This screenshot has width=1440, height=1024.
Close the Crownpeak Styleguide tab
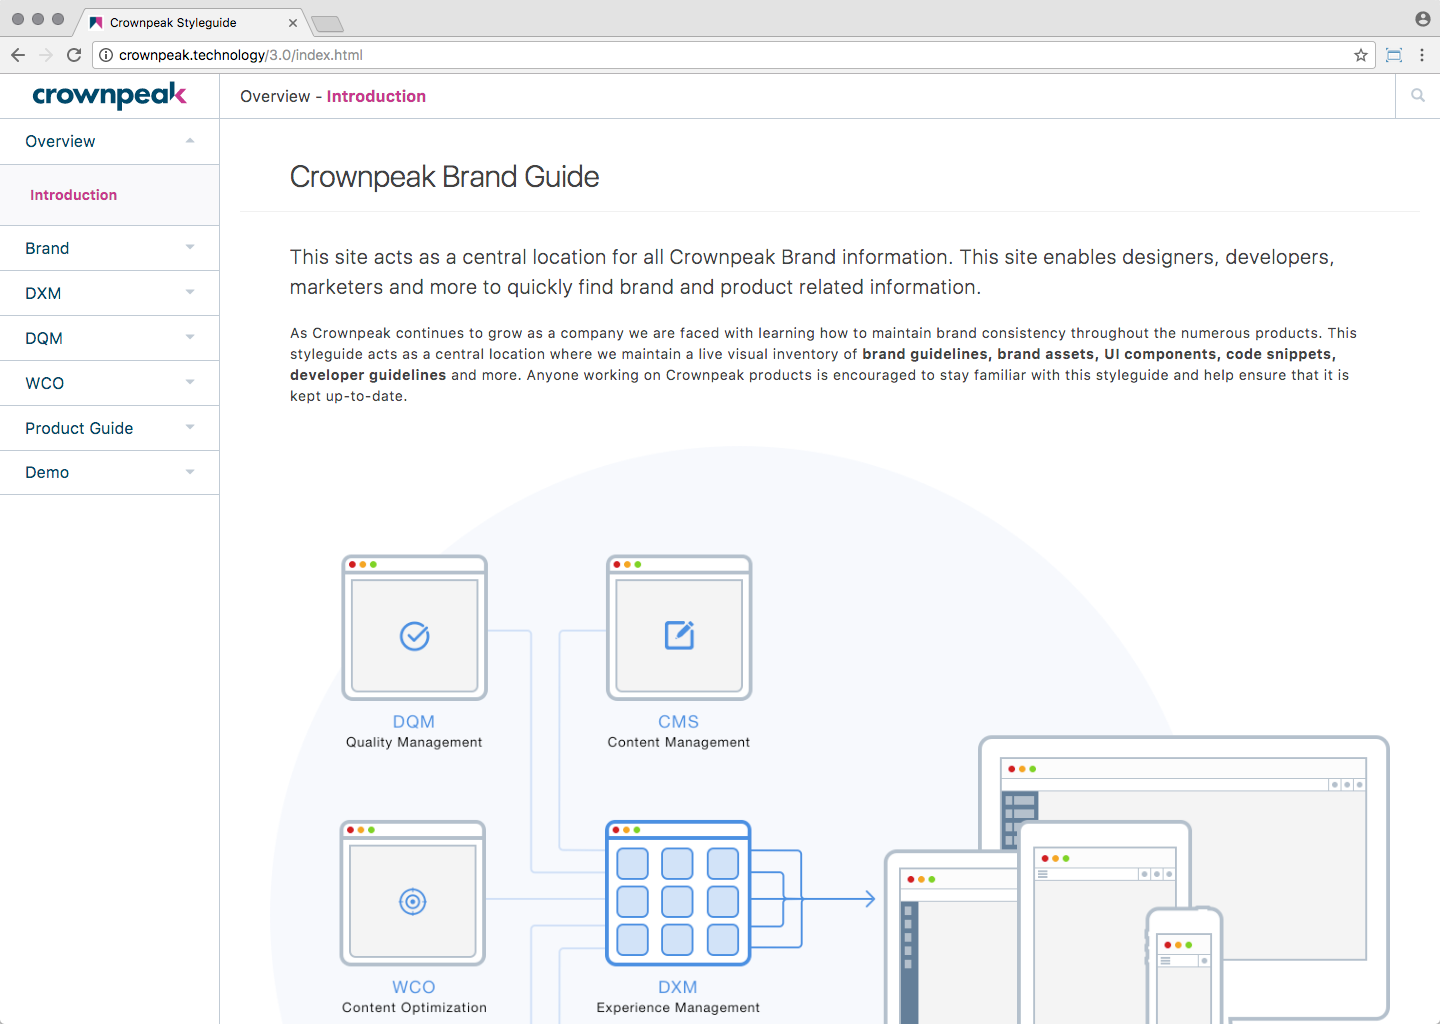293,23
